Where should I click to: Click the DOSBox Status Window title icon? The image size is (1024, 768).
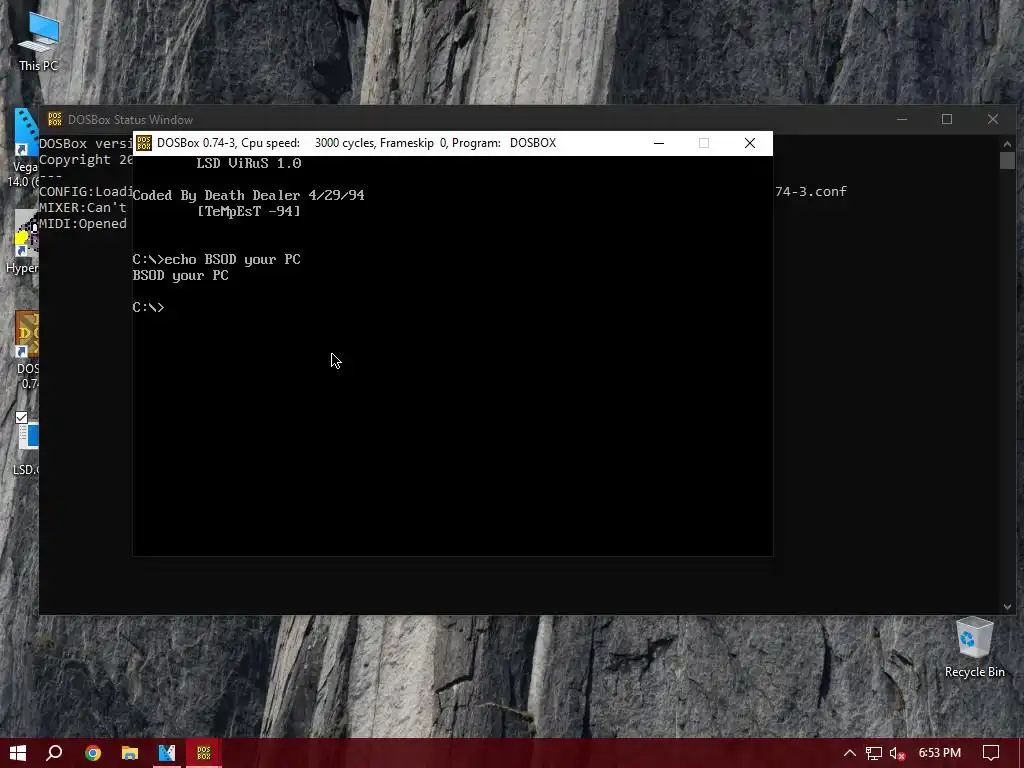coord(55,119)
